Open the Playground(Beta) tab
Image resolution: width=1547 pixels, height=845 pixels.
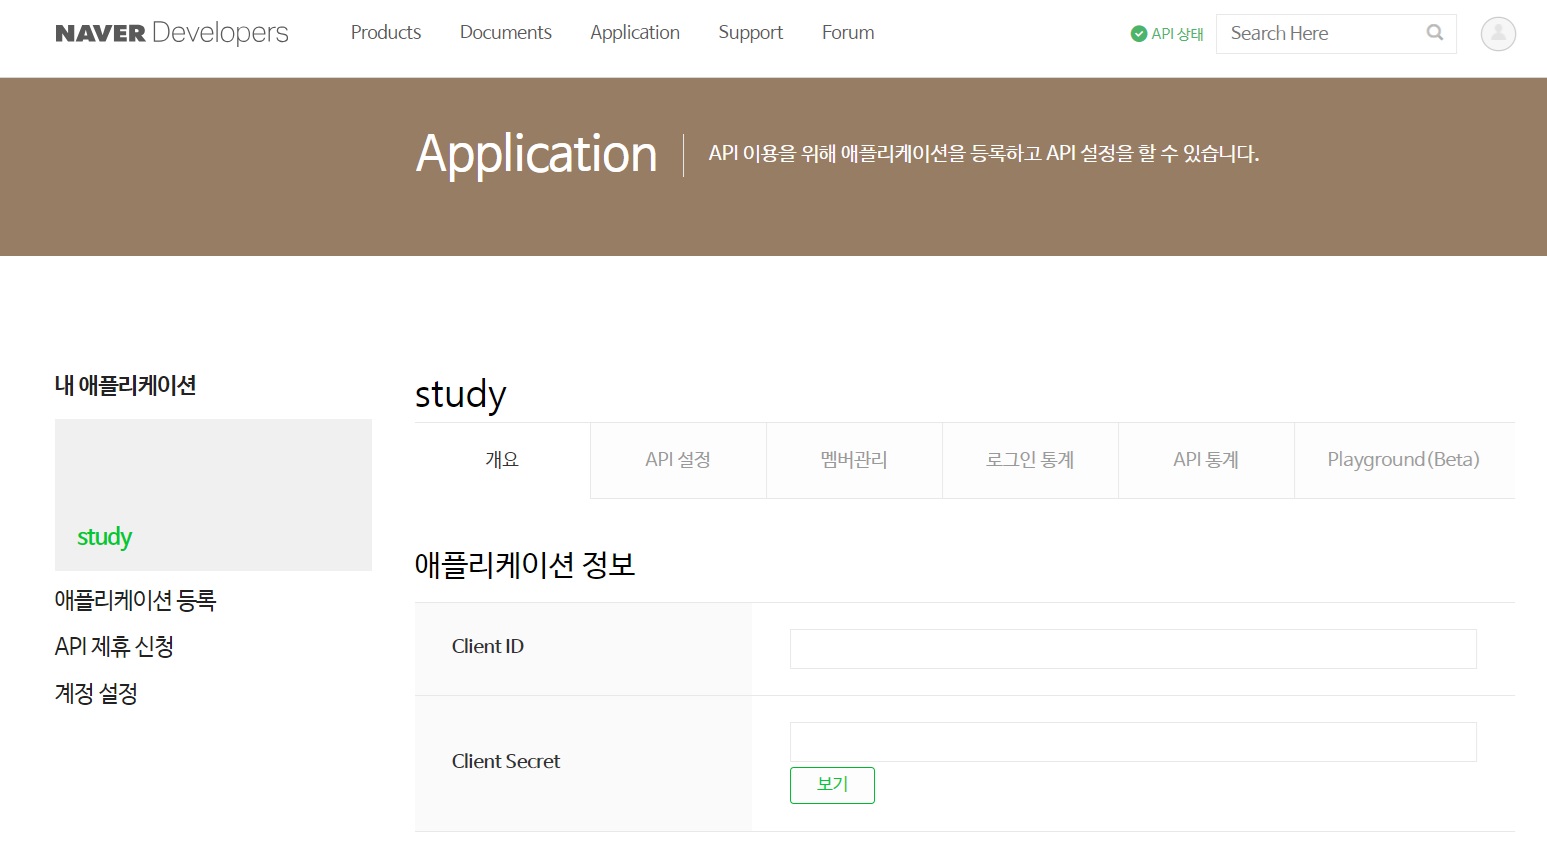coord(1404,460)
